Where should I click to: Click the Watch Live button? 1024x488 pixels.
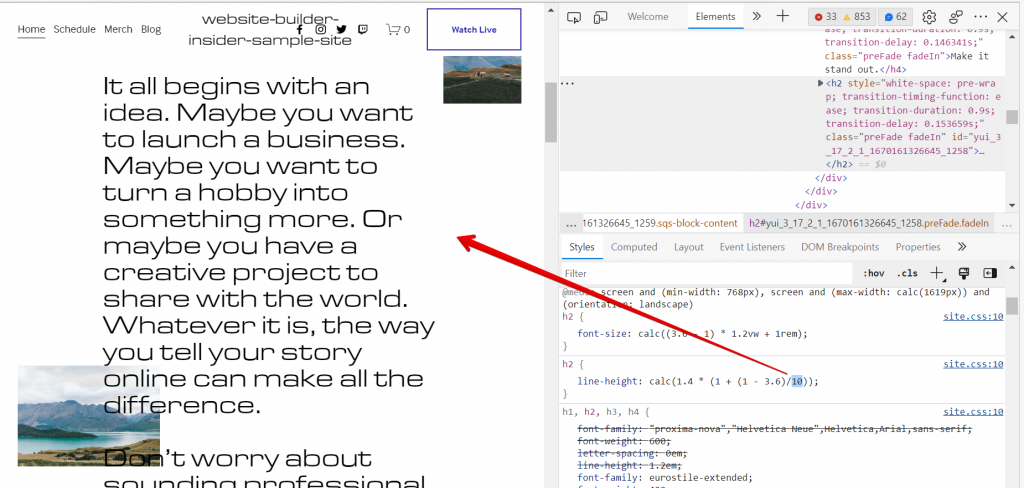point(473,30)
